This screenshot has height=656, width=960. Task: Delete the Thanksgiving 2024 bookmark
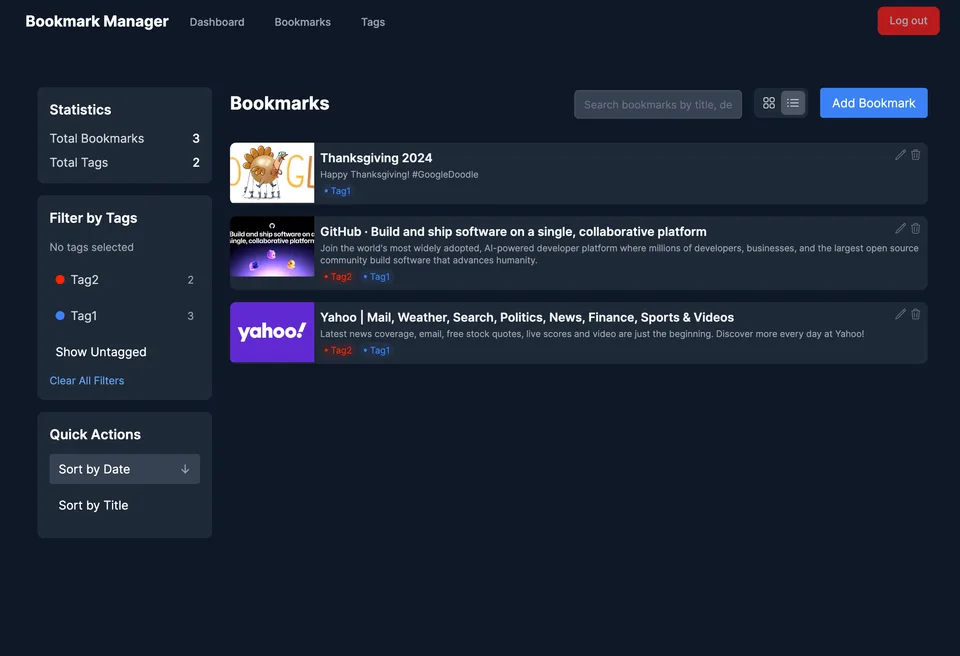915,155
